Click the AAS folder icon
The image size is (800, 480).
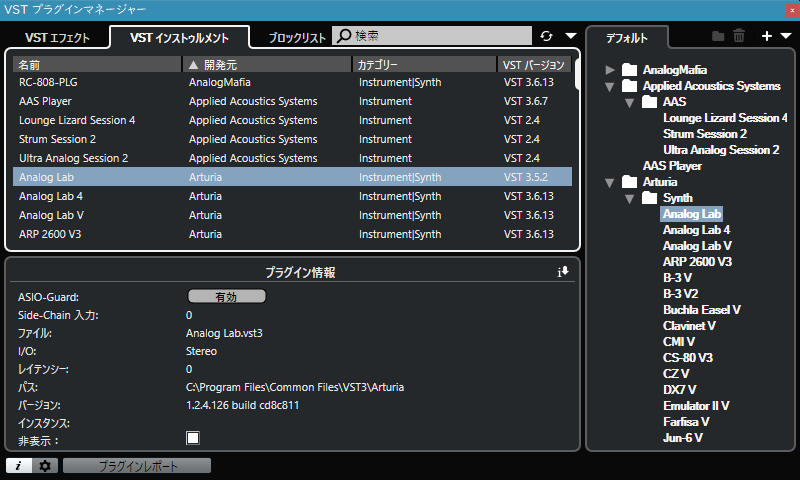(649, 102)
